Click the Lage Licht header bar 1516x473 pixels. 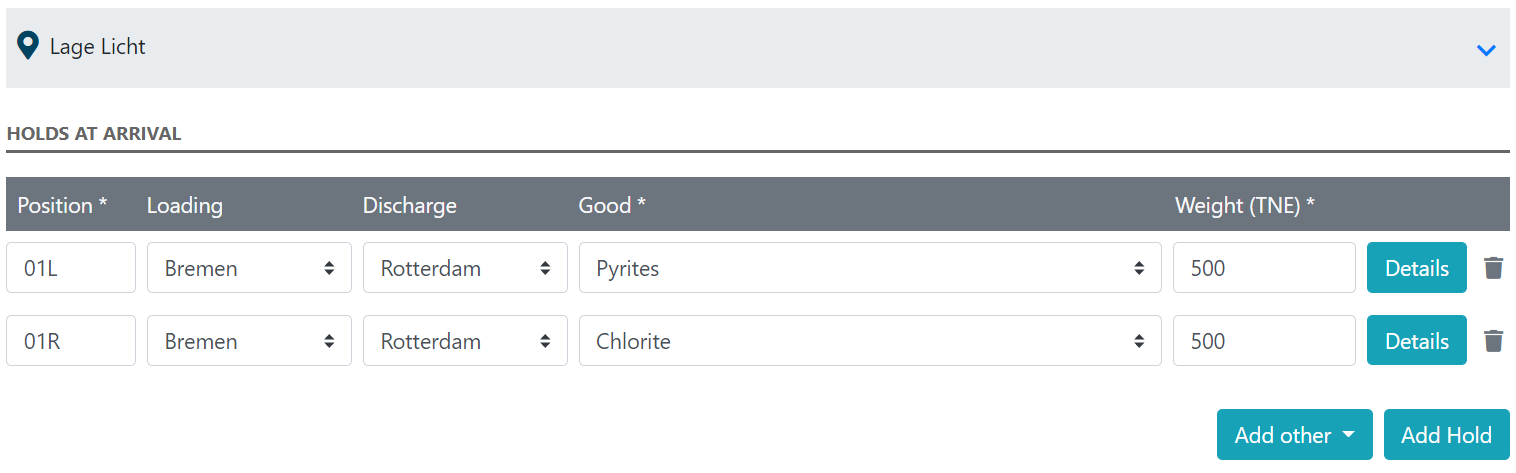[757, 48]
